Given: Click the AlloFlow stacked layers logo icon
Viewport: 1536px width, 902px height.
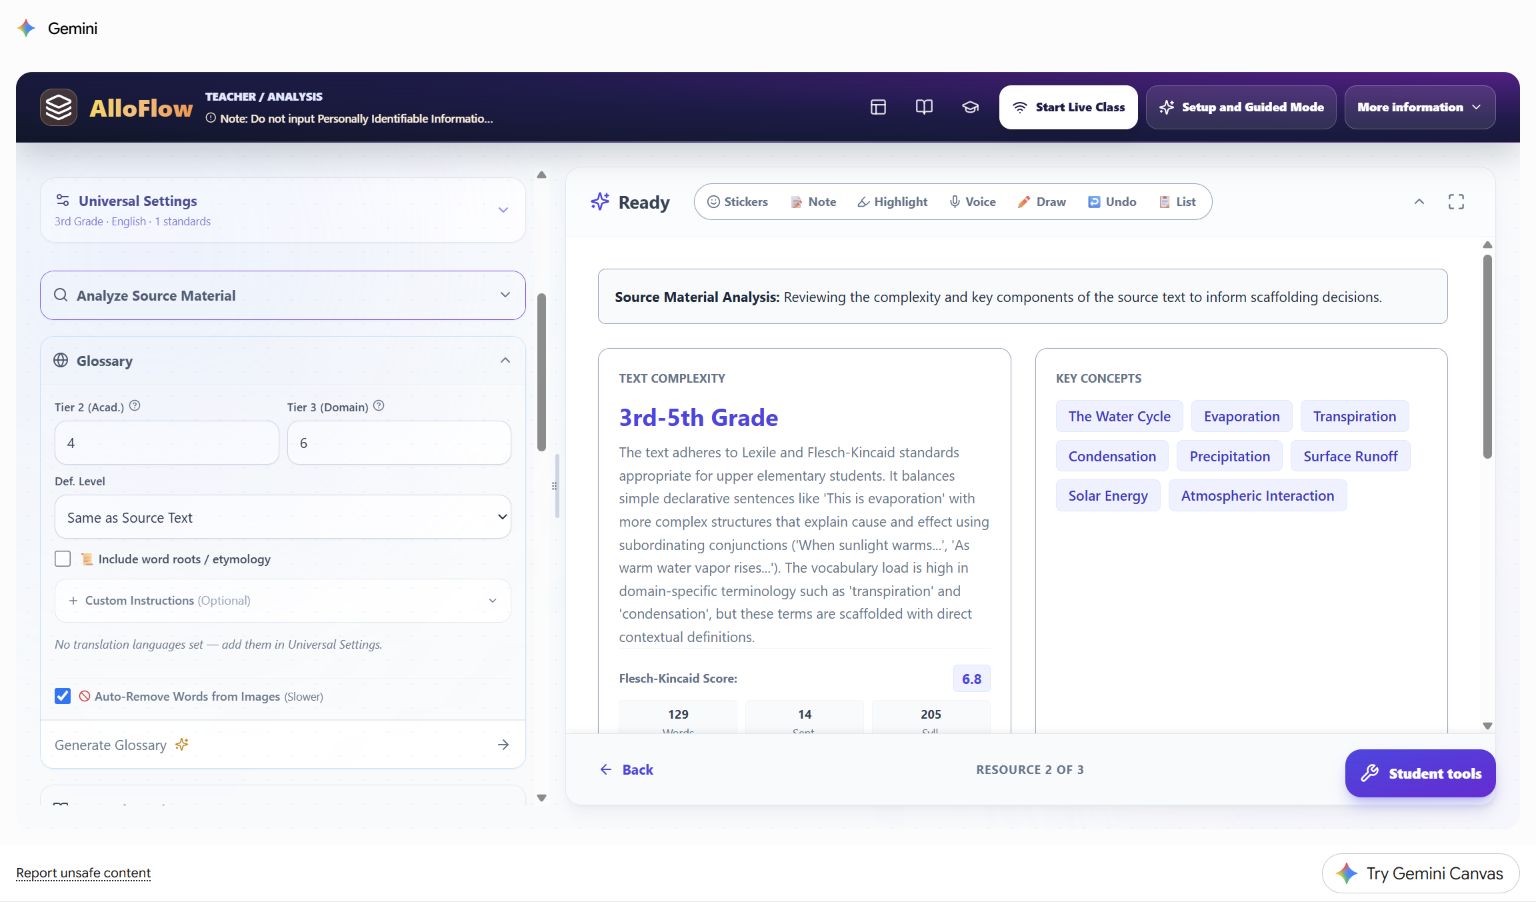Looking at the screenshot, I should pos(59,107).
